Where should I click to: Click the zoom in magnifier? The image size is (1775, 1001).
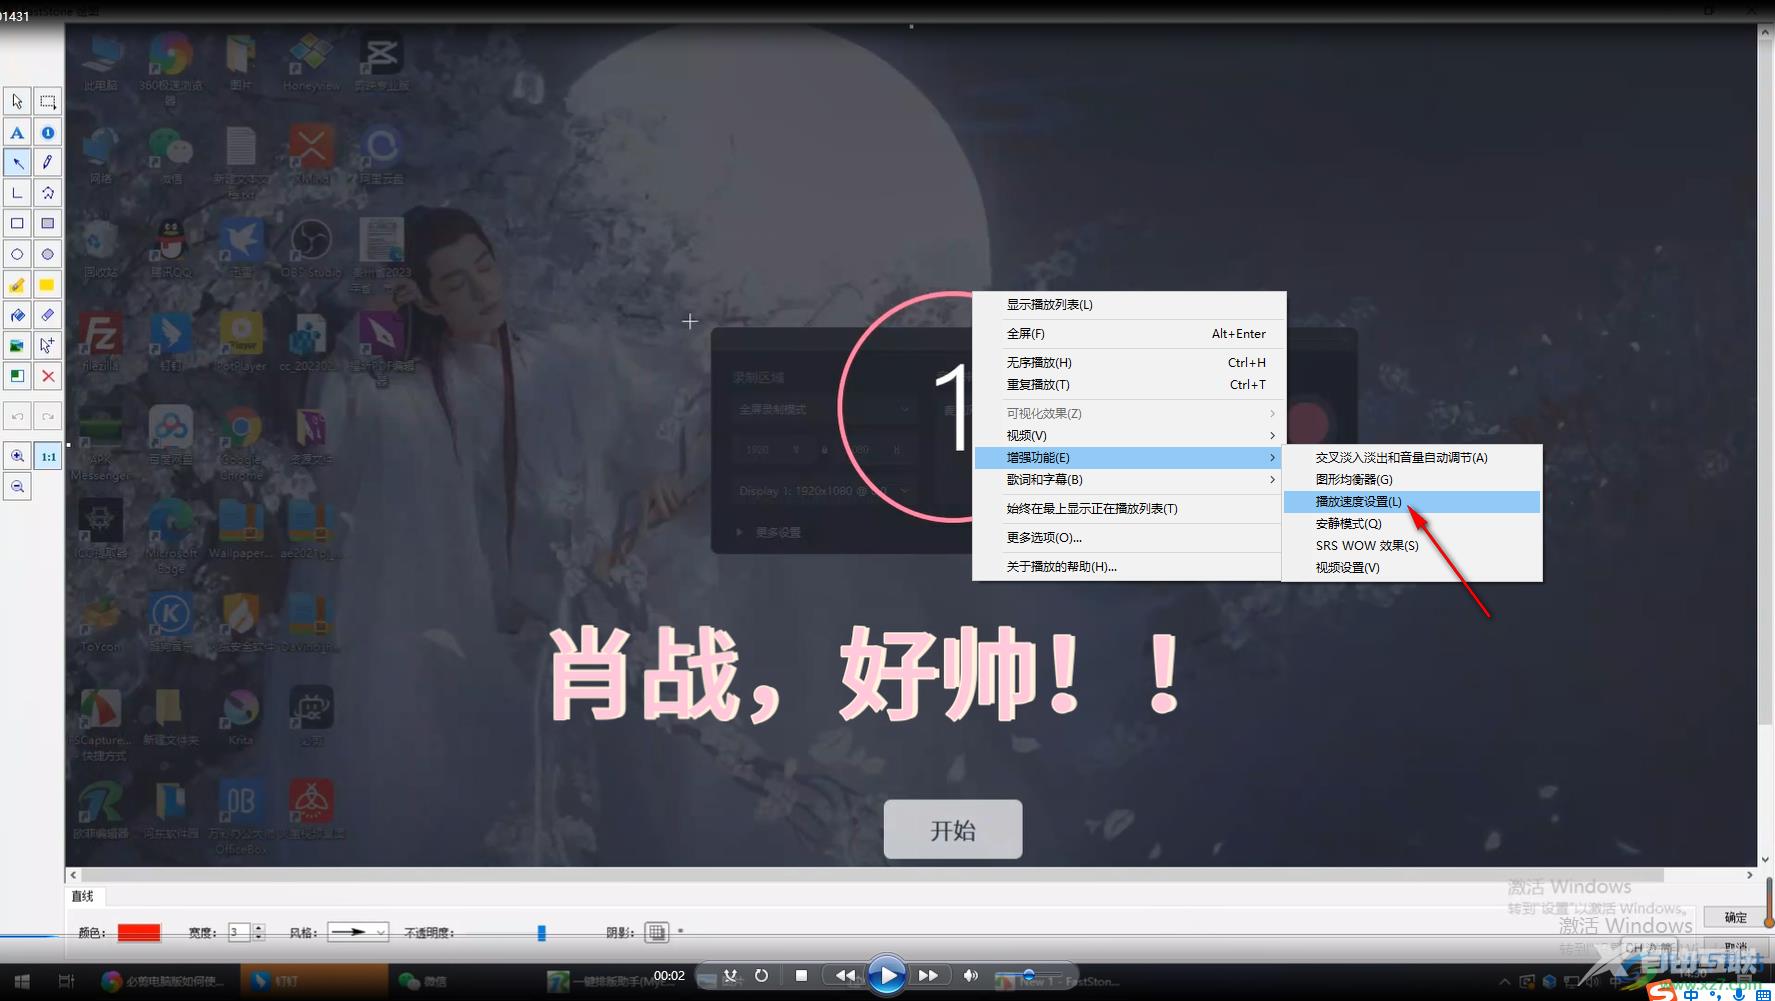(x=17, y=456)
